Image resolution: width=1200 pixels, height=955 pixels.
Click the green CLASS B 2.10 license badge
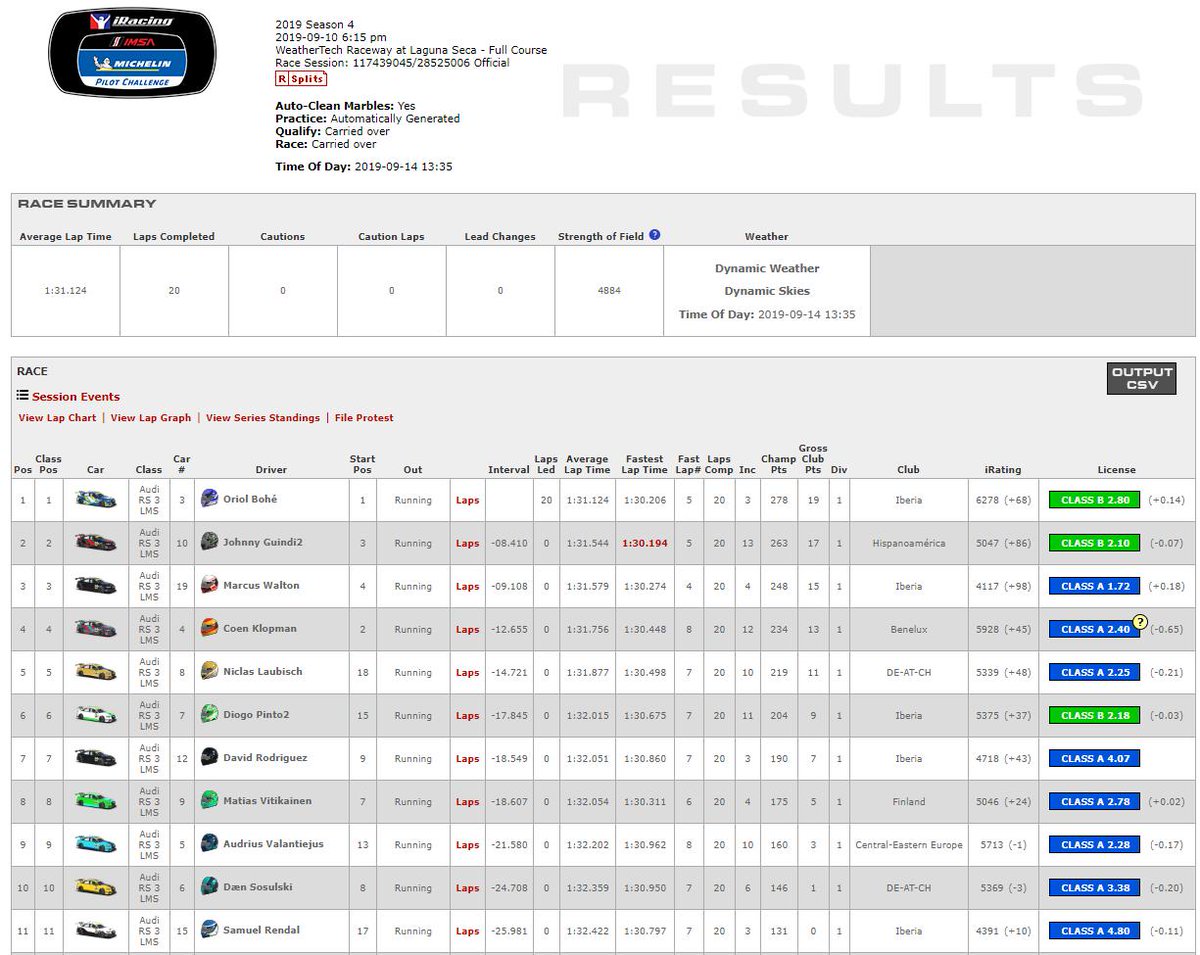(x=1095, y=543)
